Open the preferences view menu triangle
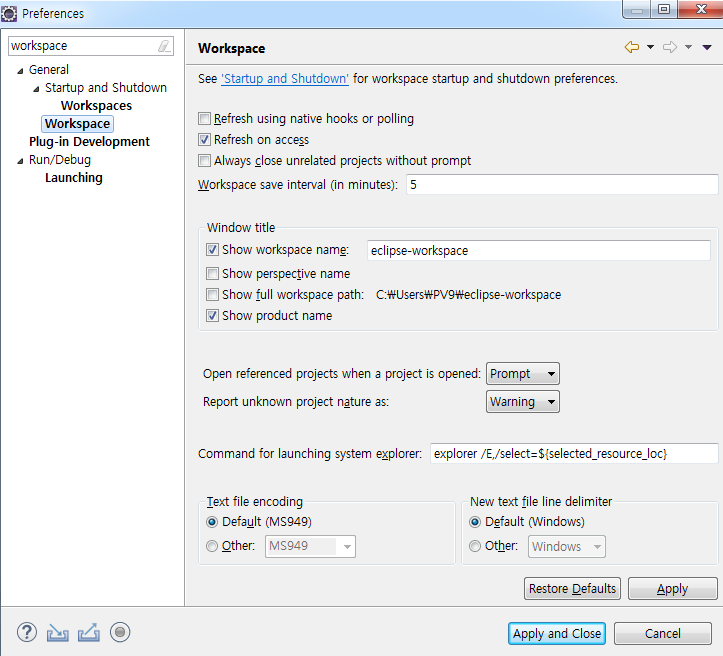Image resolution: width=723 pixels, height=656 pixels. click(707, 48)
